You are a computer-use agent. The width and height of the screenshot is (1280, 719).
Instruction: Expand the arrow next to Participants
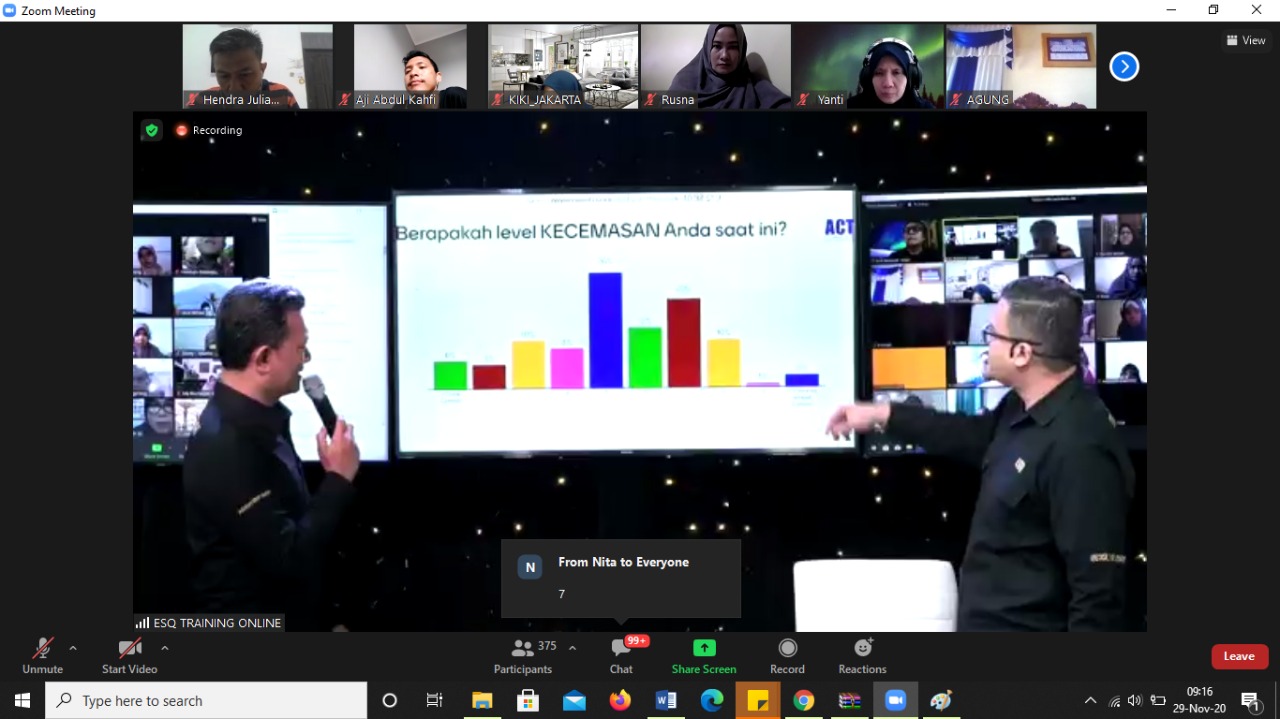click(x=572, y=648)
